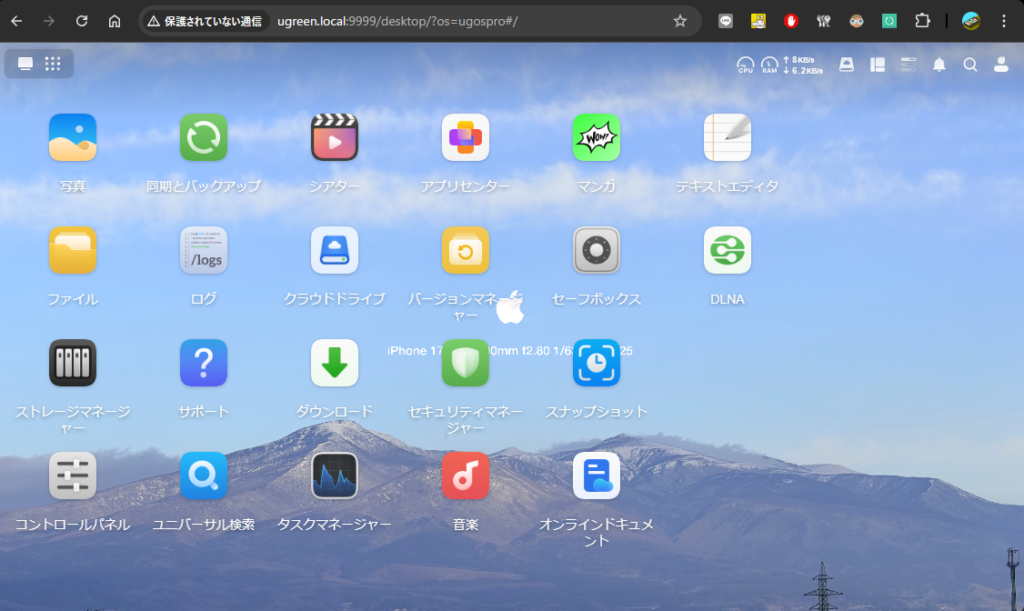Switch to desktop view in top-left toggle
This screenshot has width=1024, height=611.
[25, 64]
